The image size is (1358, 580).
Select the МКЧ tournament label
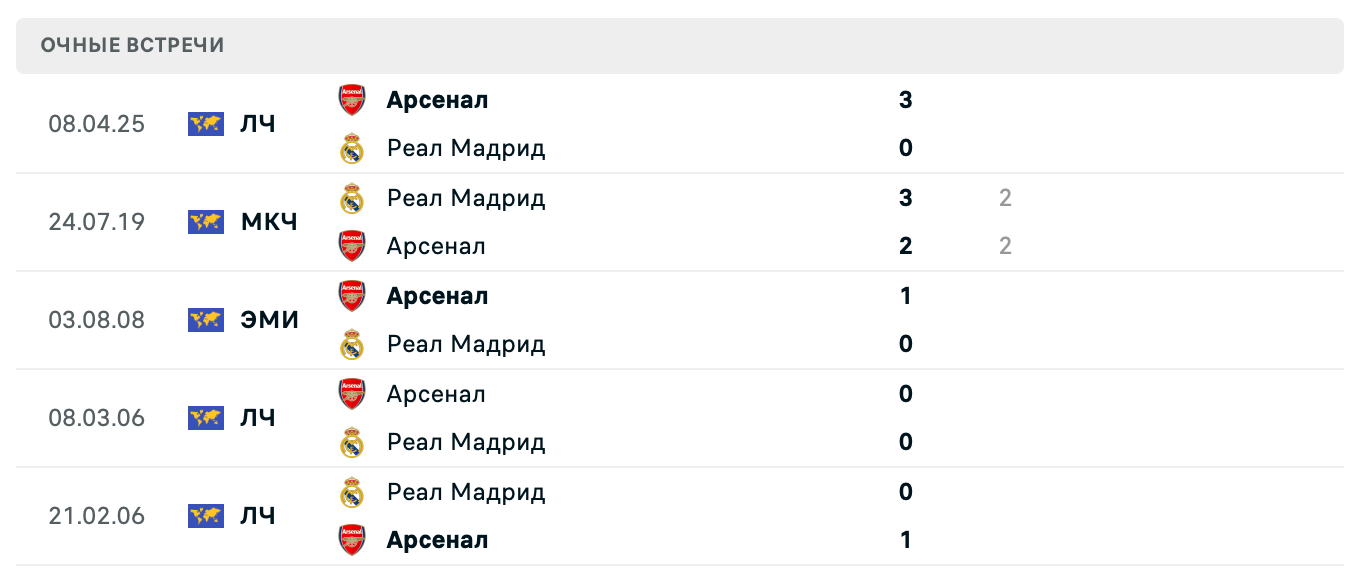click(x=269, y=222)
